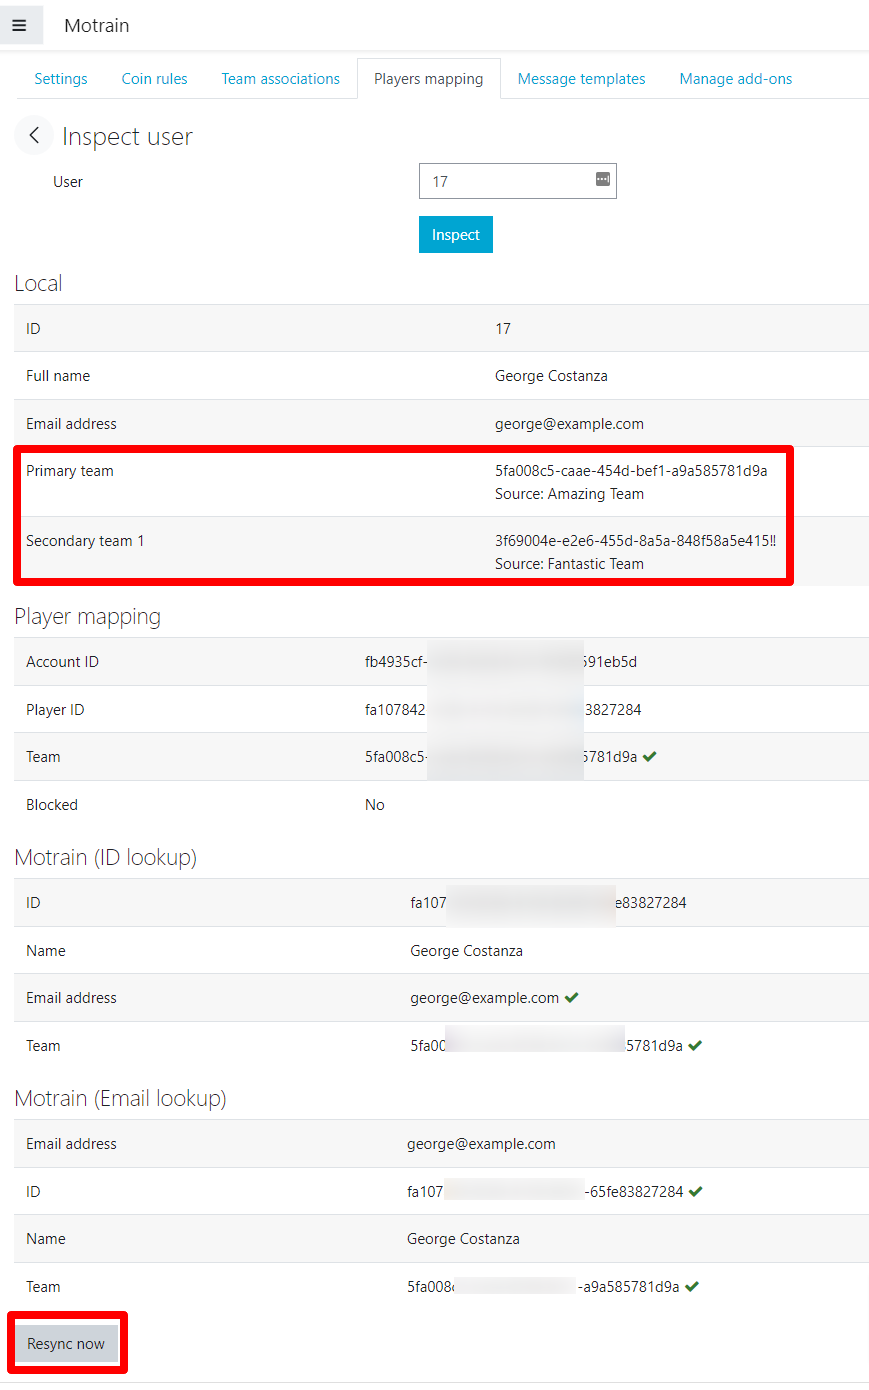
Task: Open the Manage add-ons tab
Action: (736, 79)
